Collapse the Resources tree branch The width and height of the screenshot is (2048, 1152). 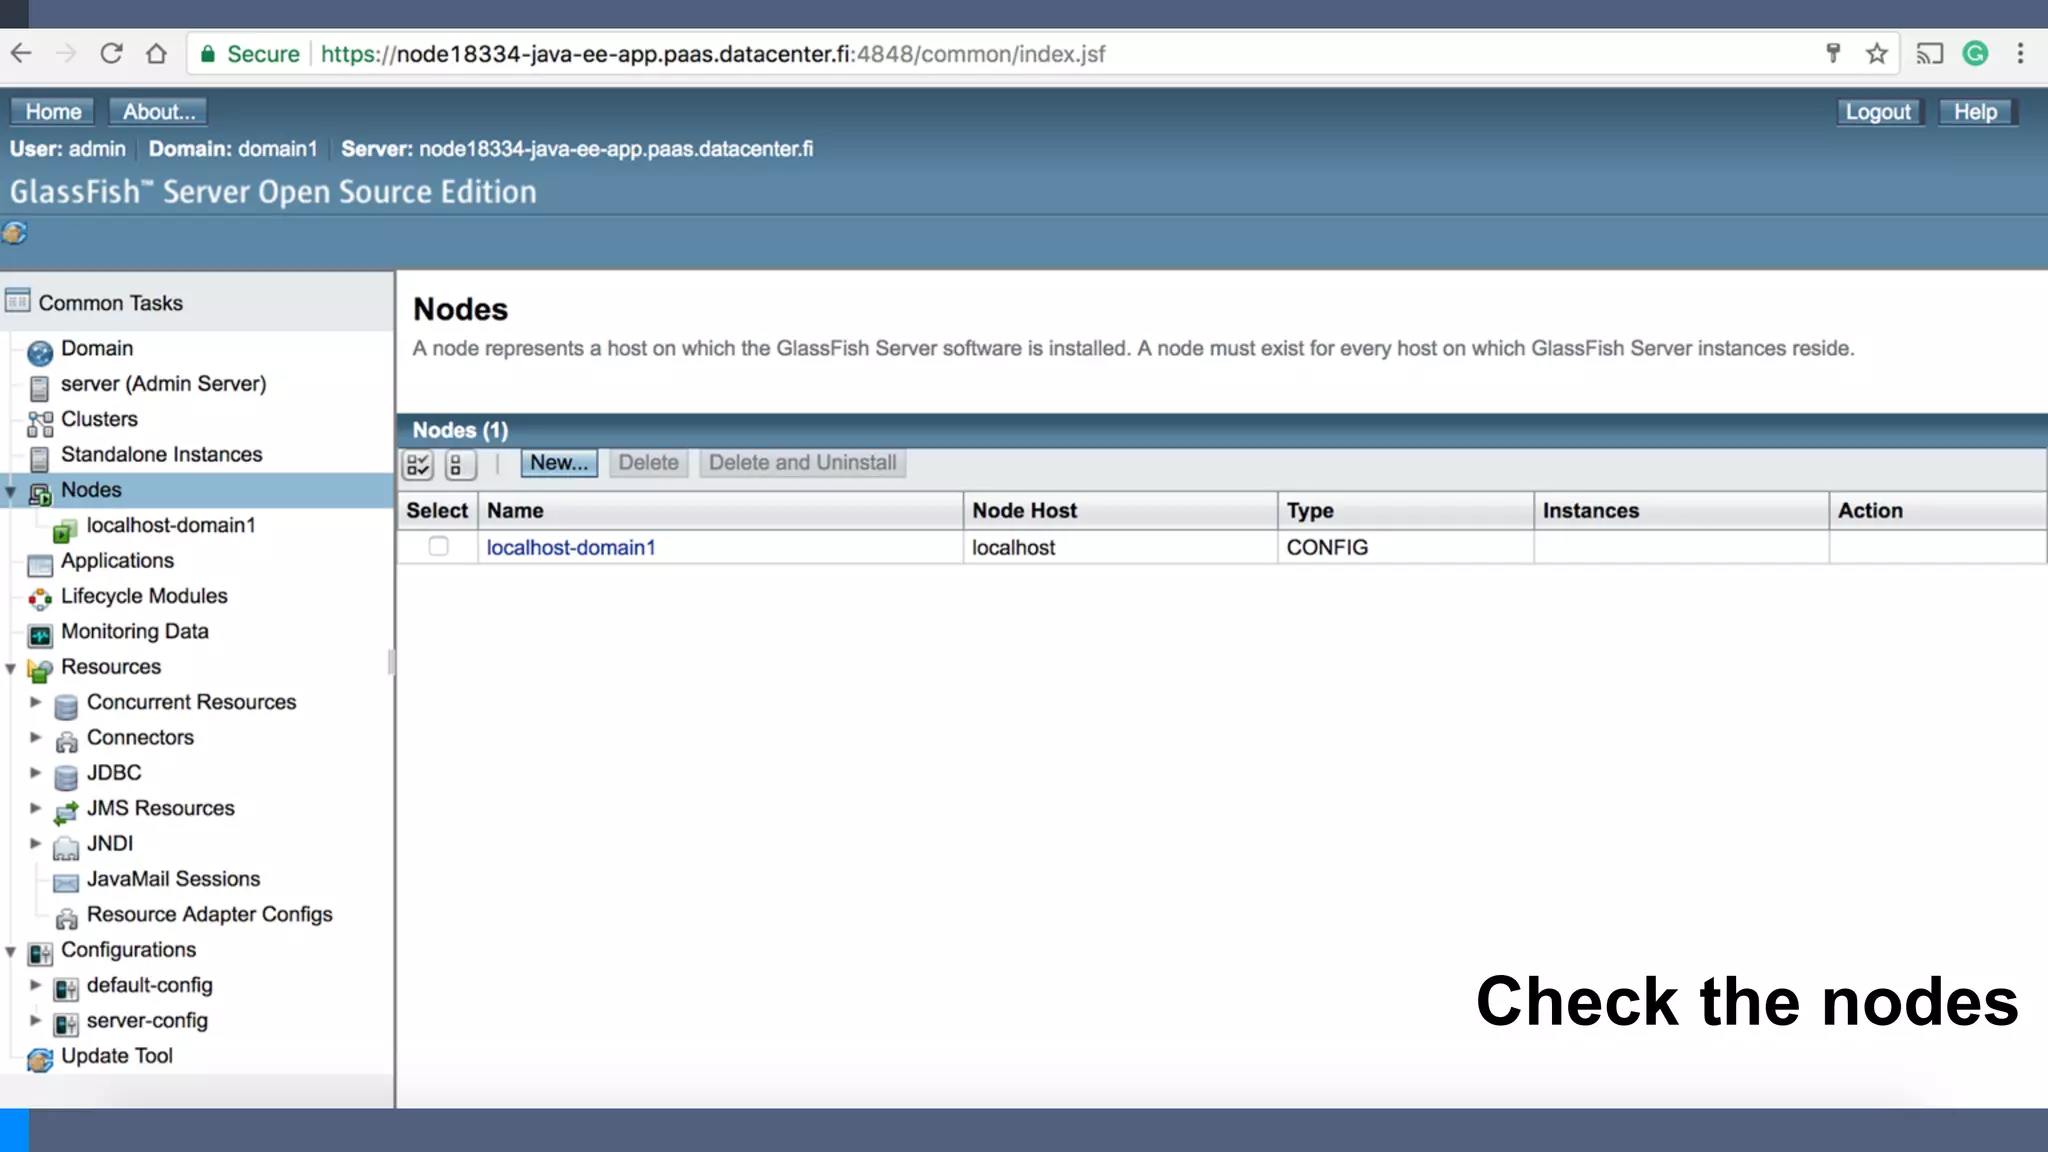[x=11, y=669]
